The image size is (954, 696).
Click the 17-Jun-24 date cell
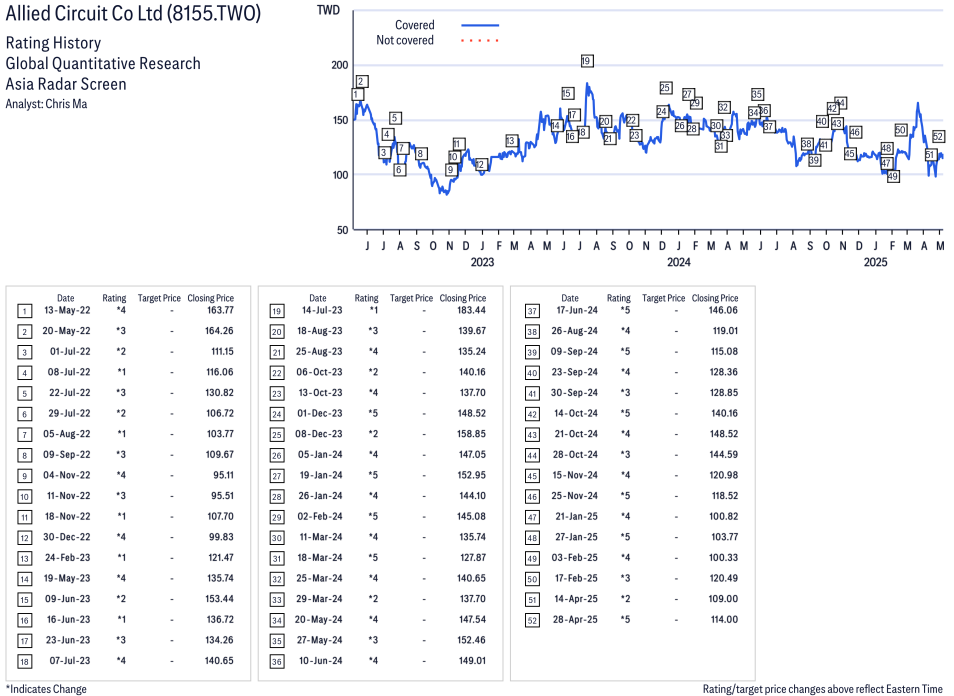[x=577, y=310]
